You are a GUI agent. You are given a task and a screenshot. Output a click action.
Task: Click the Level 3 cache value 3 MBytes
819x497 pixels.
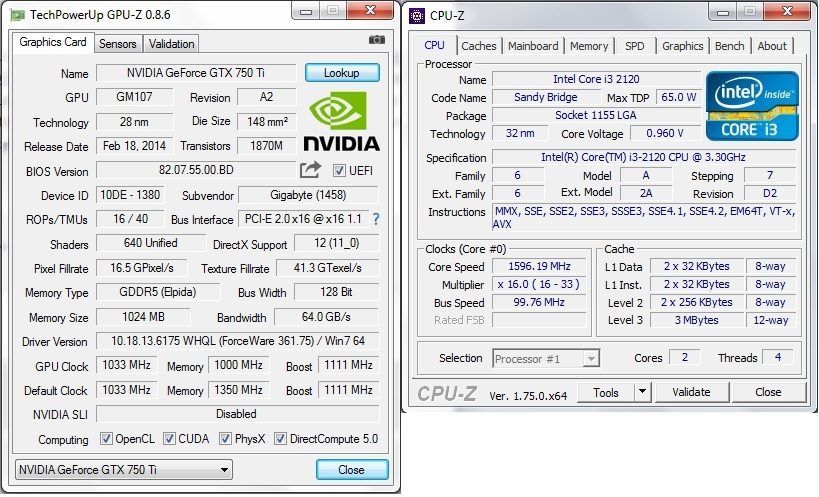pos(696,320)
